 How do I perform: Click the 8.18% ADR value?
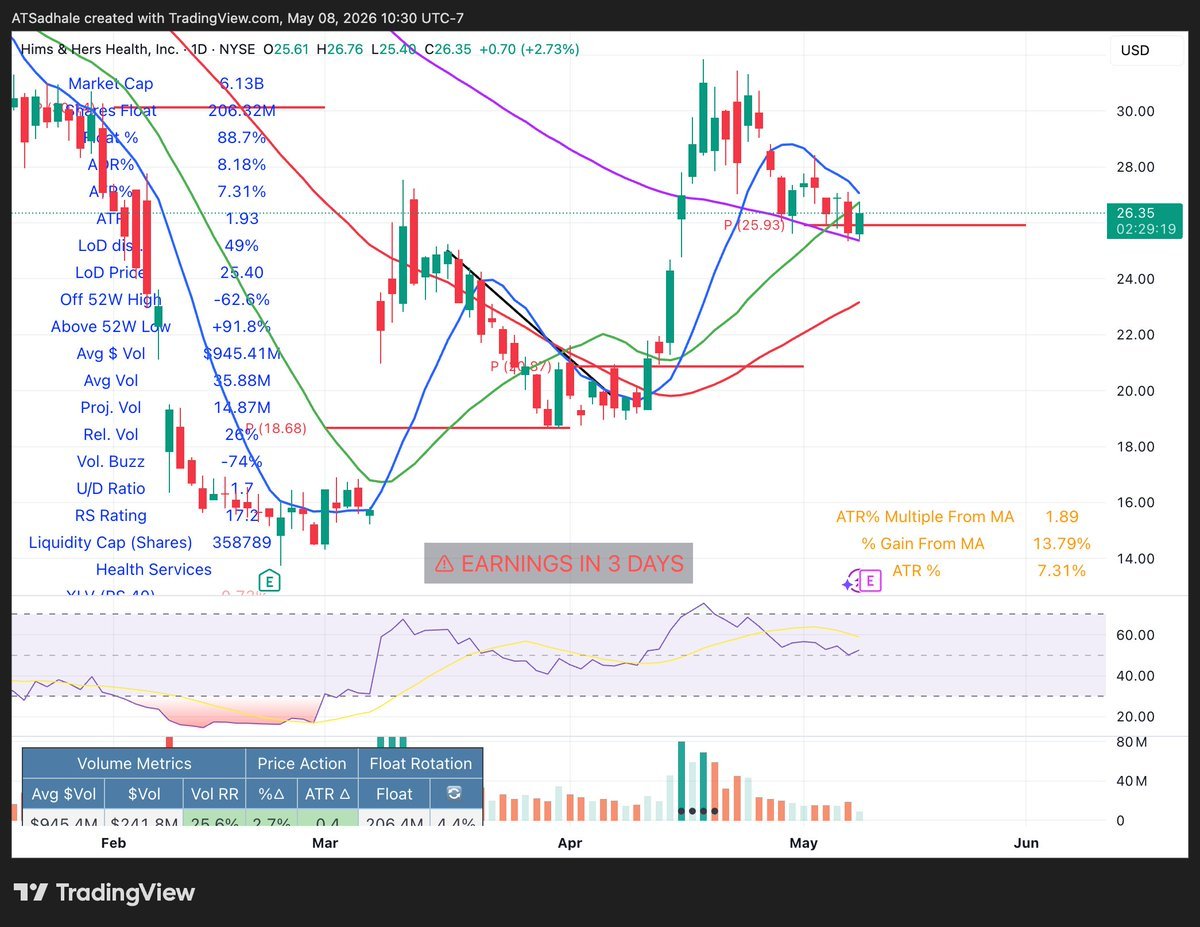(242, 165)
